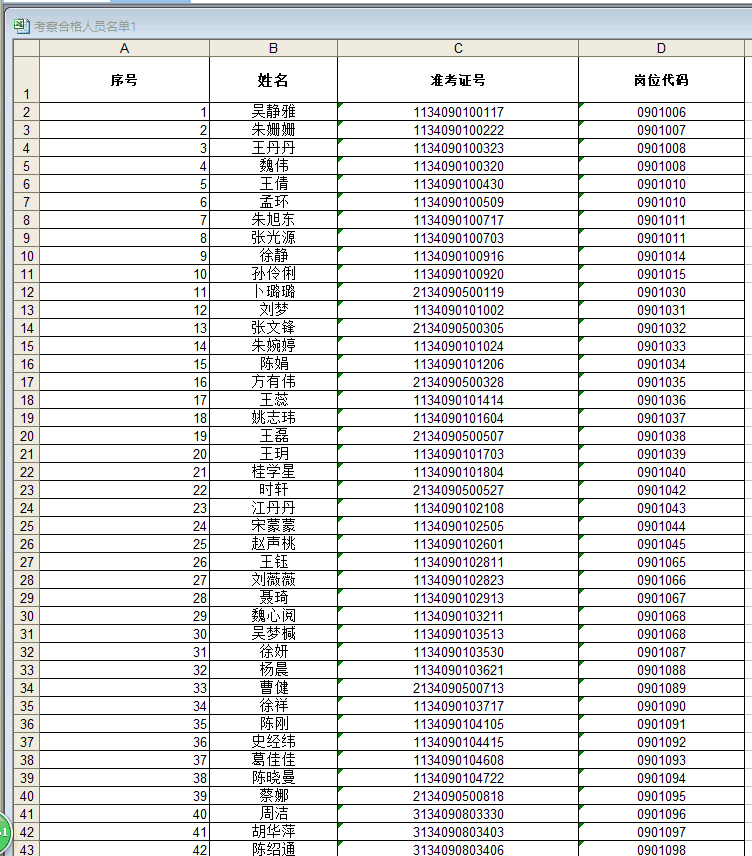This screenshot has height=856, width=752.
Task: Select the cell with job code 0901006
Action: pos(661,112)
